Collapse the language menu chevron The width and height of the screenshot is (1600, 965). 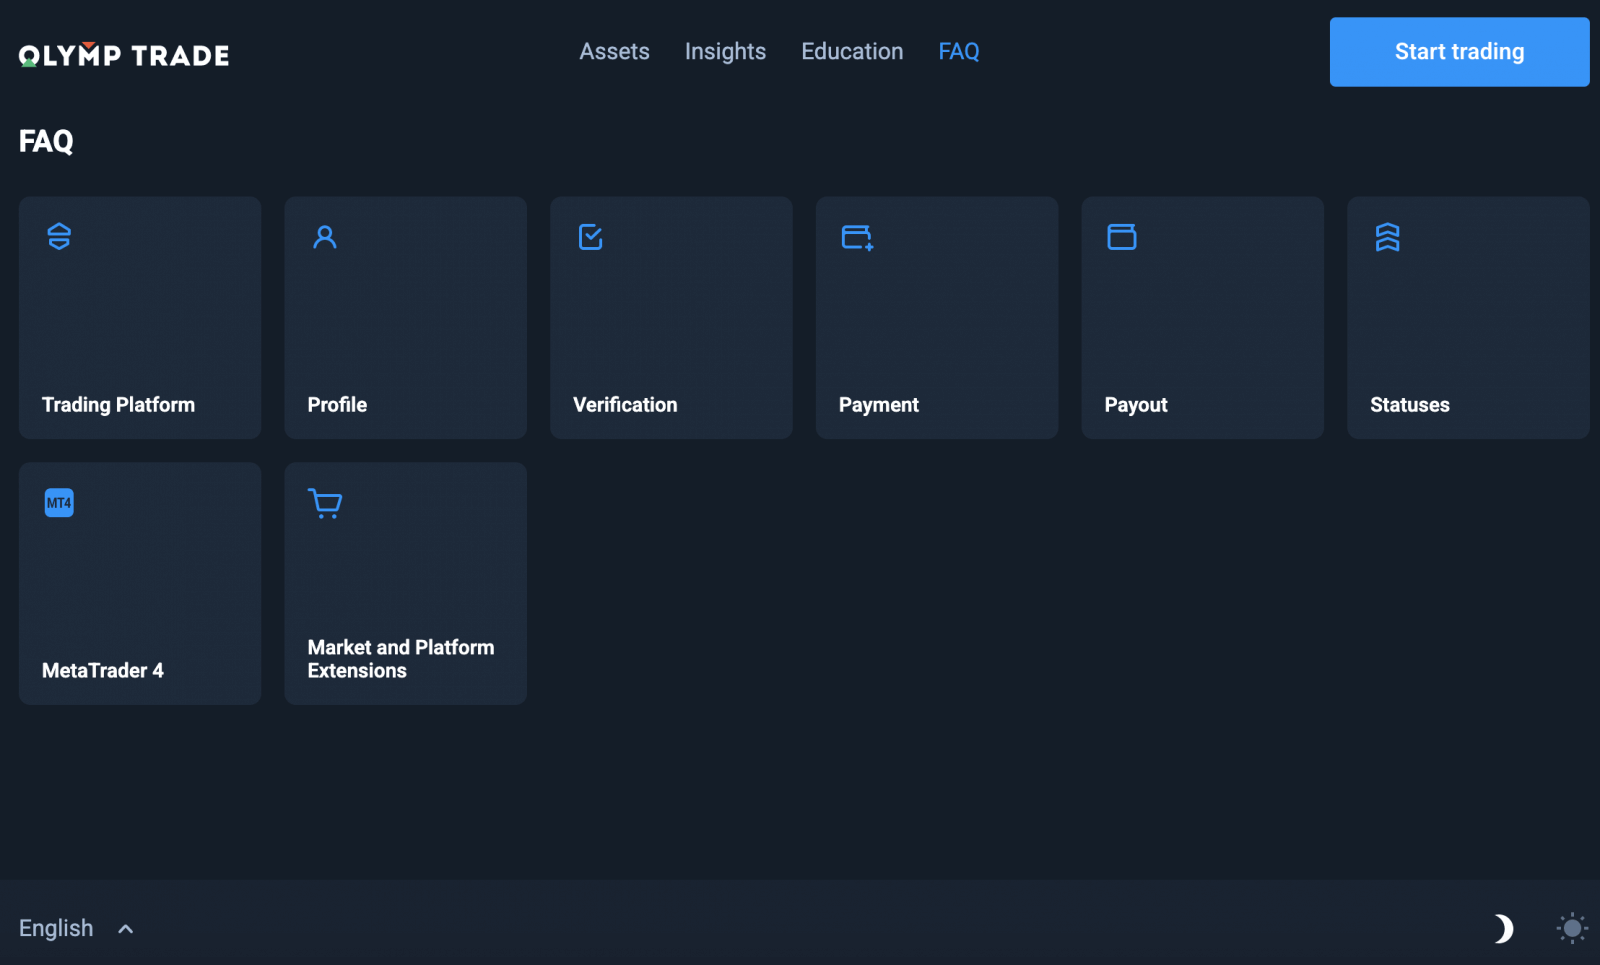click(125, 928)
